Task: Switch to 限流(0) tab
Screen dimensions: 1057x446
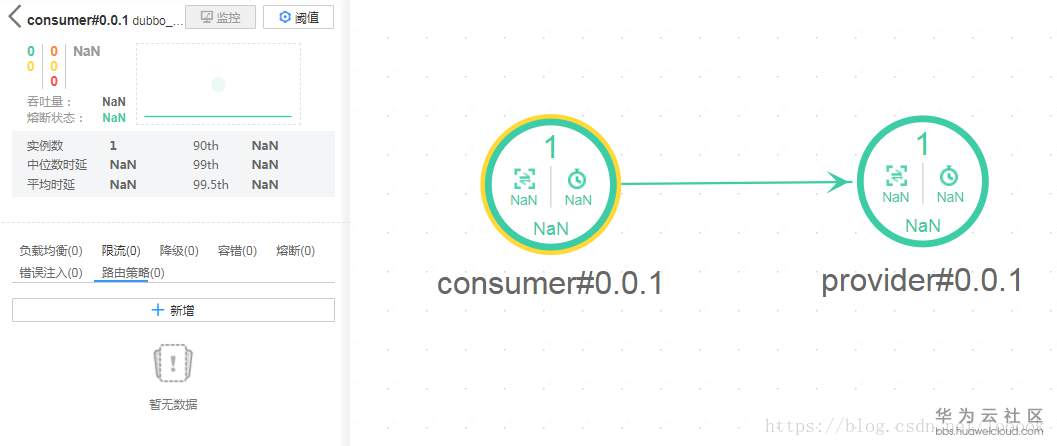Action: coord(121,251)
